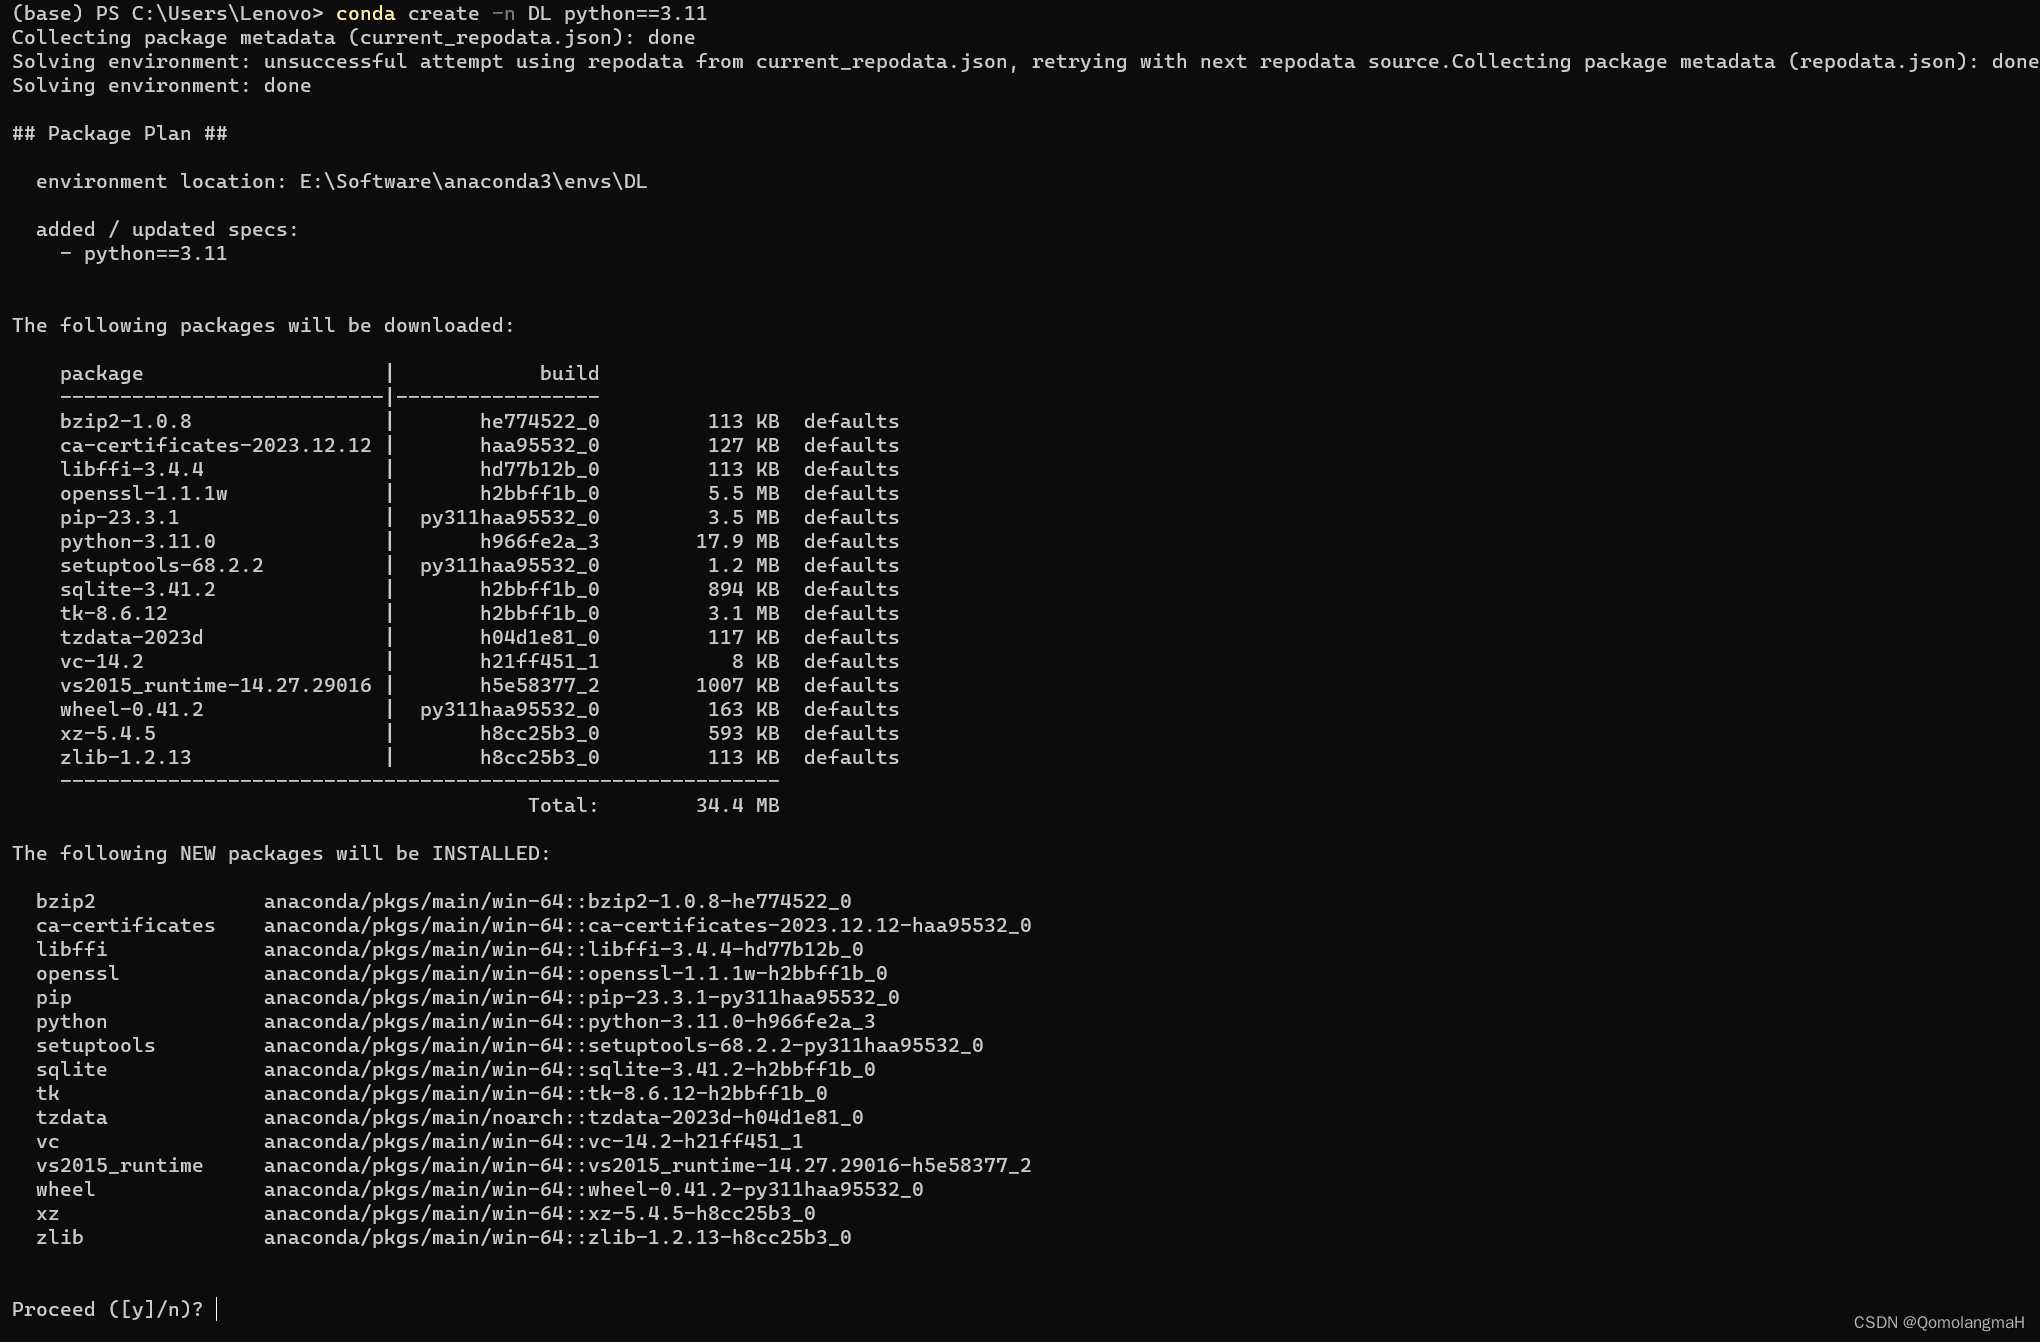Click the CSDN @QomolangmaH watermark
Viewport: 2040px width, 1342px height.
1938,1322
